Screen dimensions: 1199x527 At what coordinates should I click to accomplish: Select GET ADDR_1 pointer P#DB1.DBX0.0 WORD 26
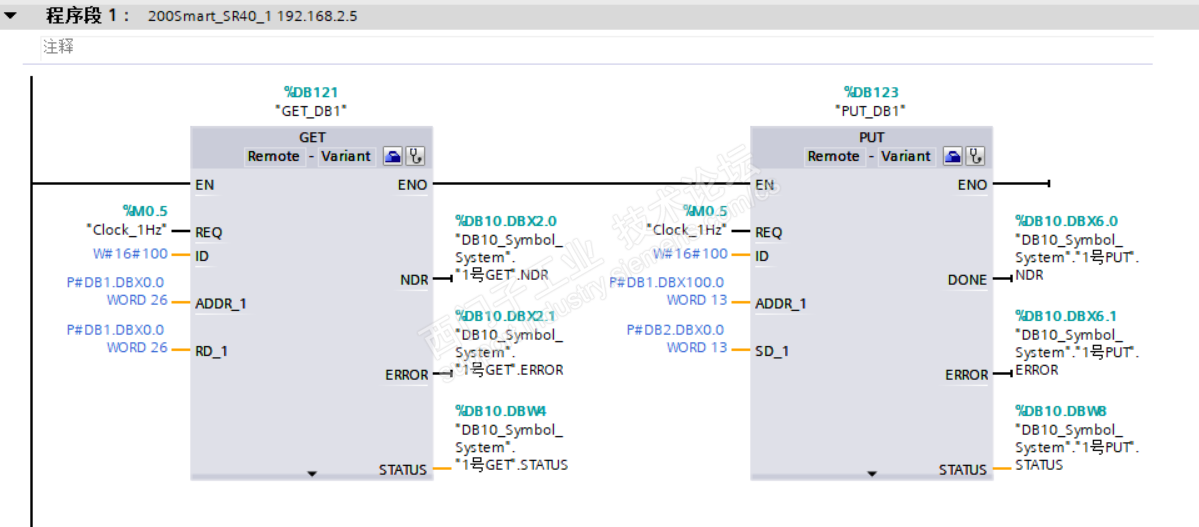(x=116, y=291)
